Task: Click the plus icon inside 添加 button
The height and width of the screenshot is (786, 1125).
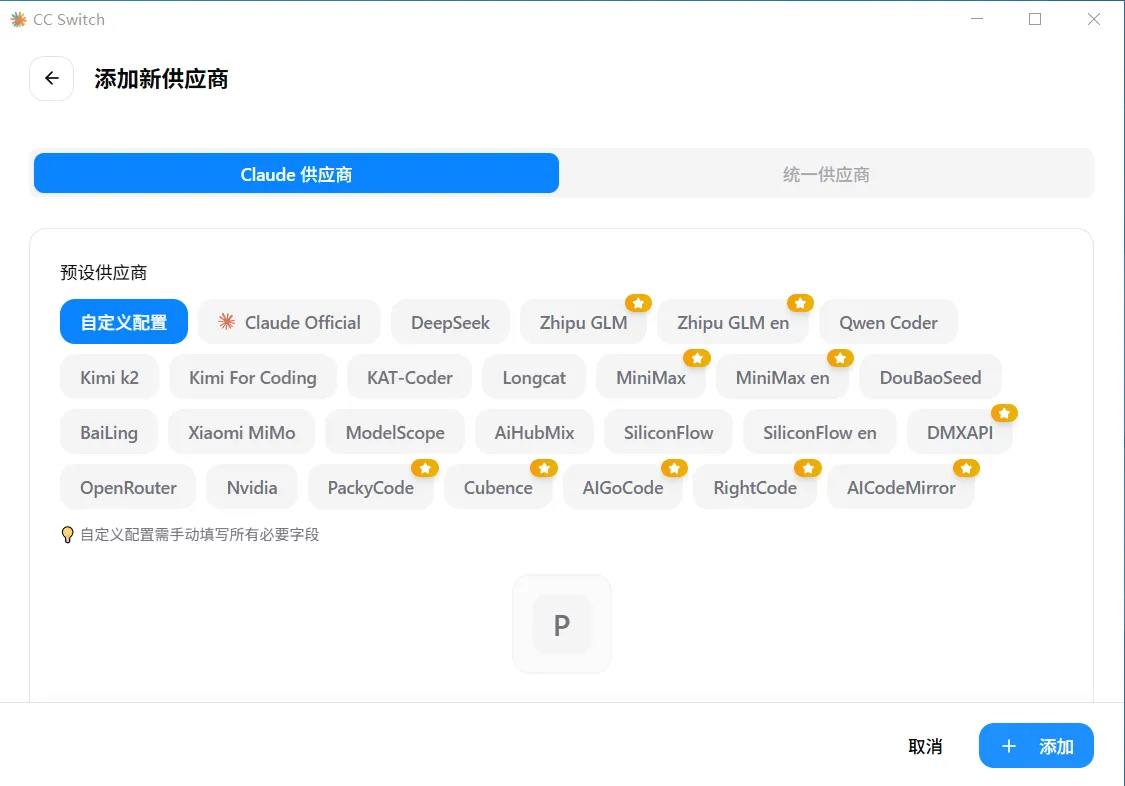Action: pyautogui.click(x=1008, y=745)
